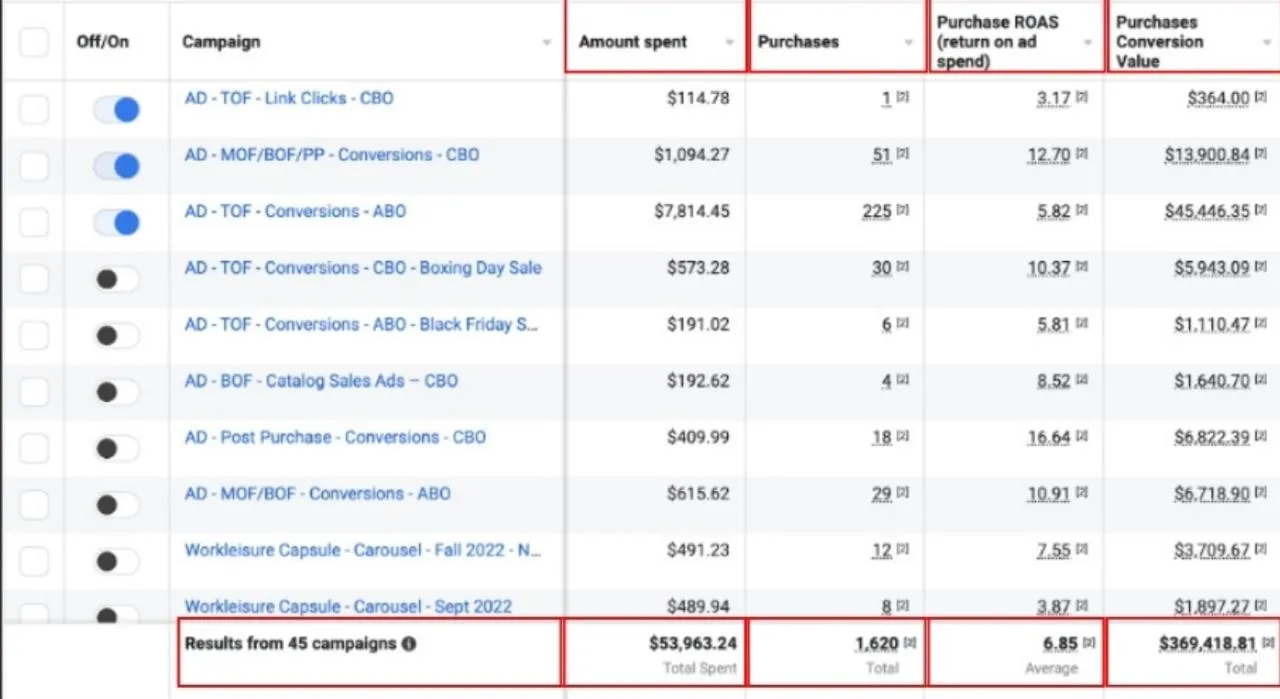The image size is (1280, 699).
Task: Click footnote icon next to $45,446.35 conversion value
Action: click(x=1262, y=212)
